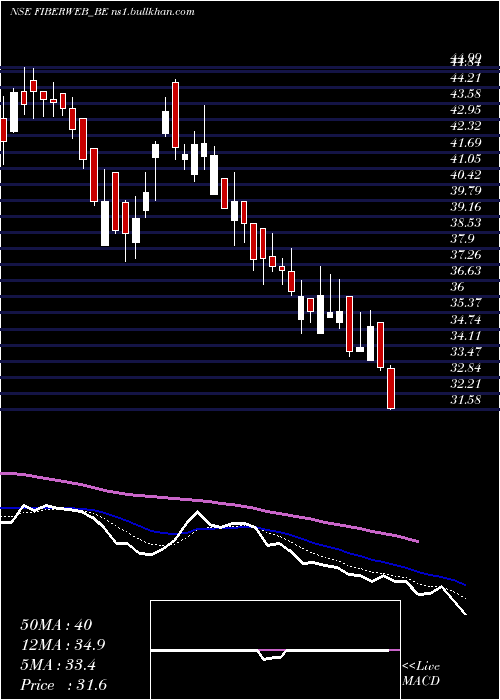This screenshot has width=500, height=700.
Task: Click the 32.21 price axis label
Action: (x=465, y=384)
